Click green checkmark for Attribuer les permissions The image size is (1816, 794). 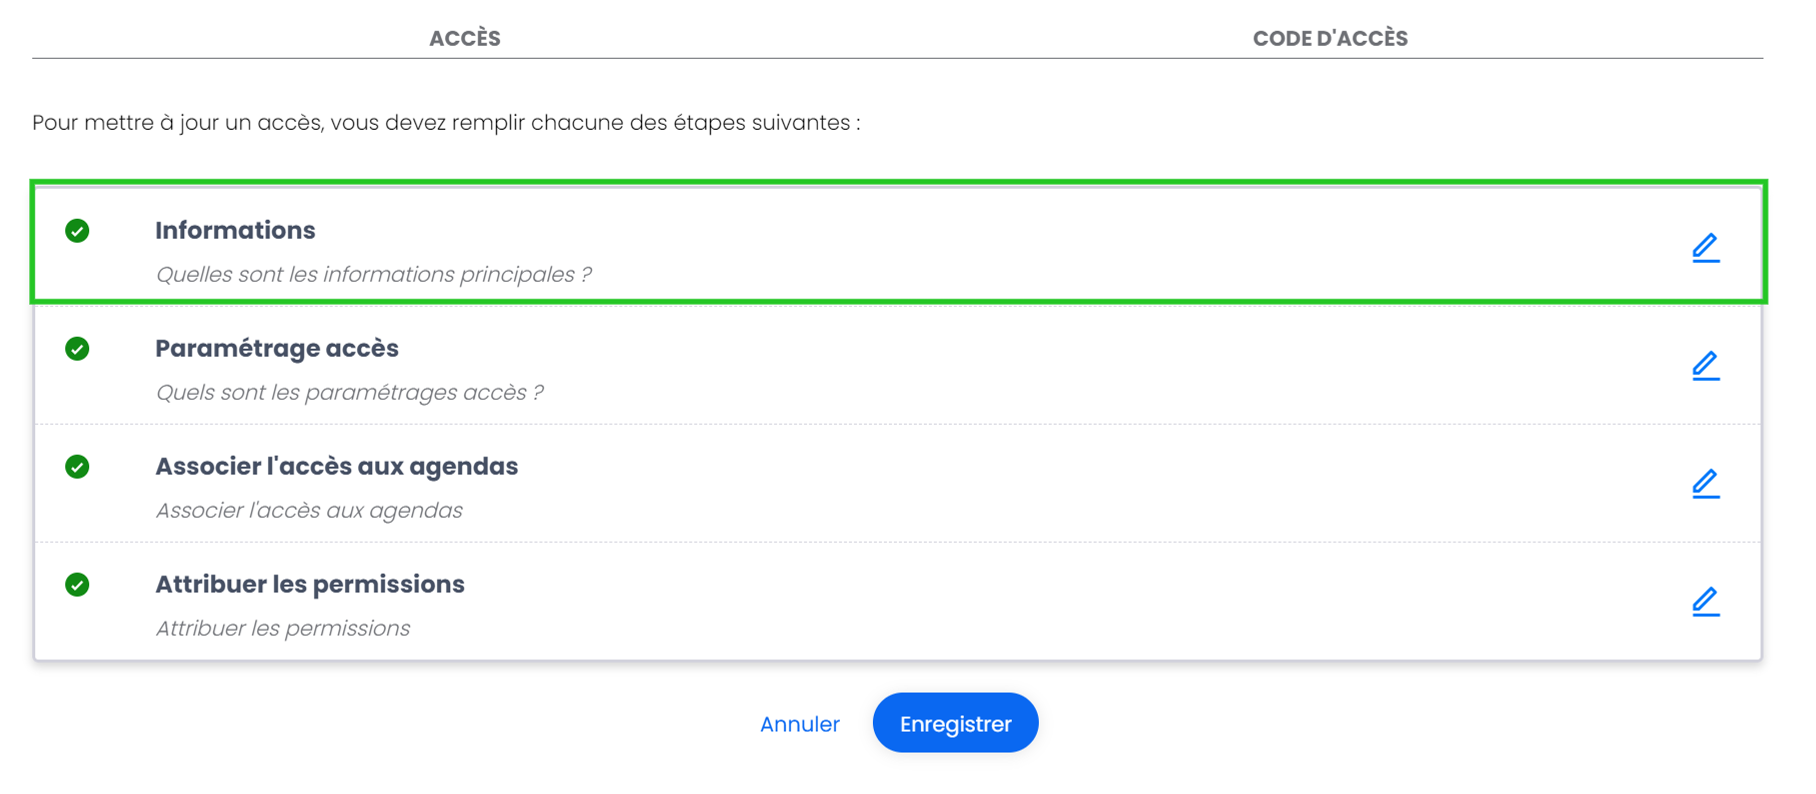coord(77,585)
